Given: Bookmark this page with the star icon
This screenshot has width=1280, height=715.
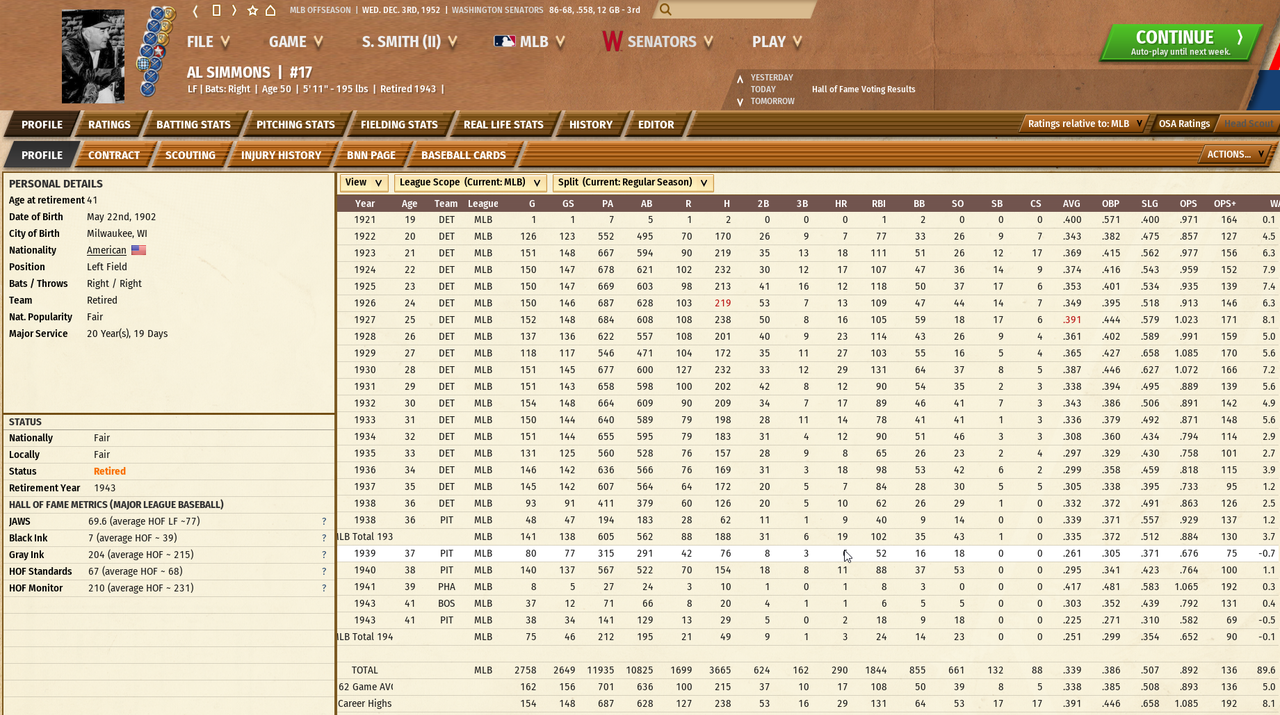Looking at the screenshot, I should point(252,10).
